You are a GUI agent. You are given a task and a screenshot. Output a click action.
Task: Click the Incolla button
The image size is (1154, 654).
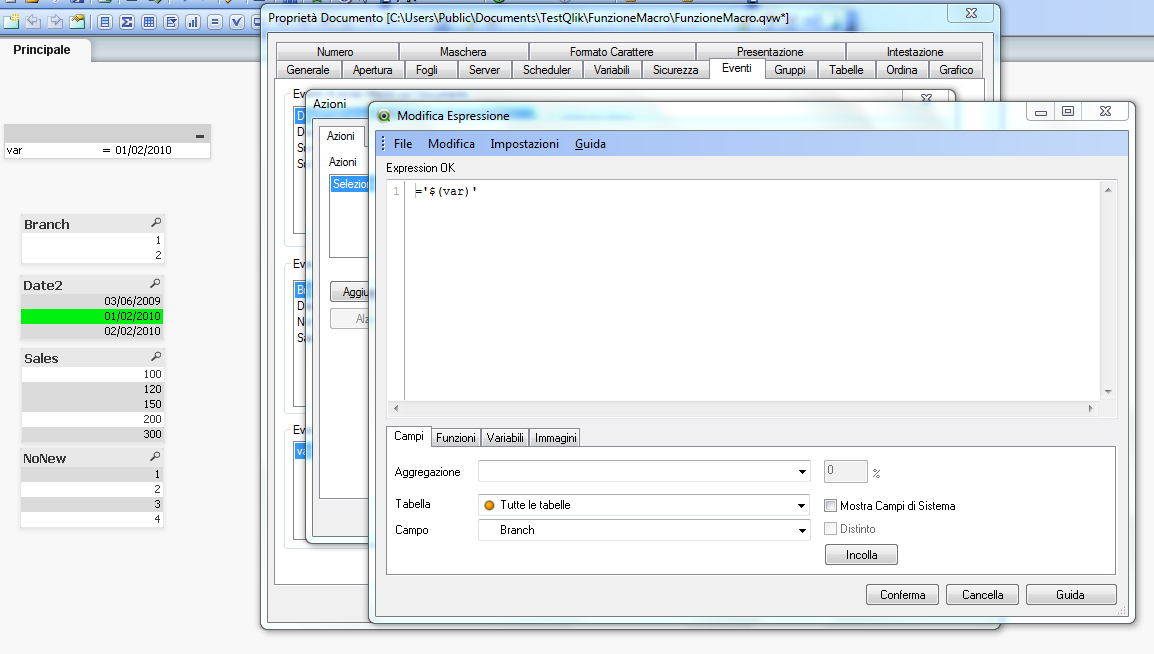861,555
